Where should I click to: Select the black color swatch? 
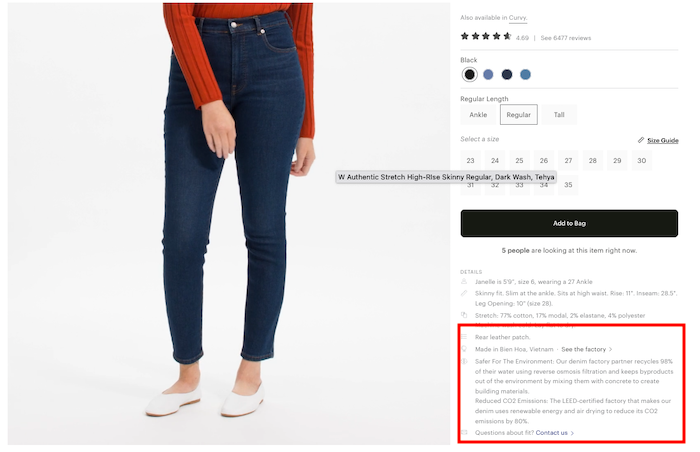coord(469,75)
